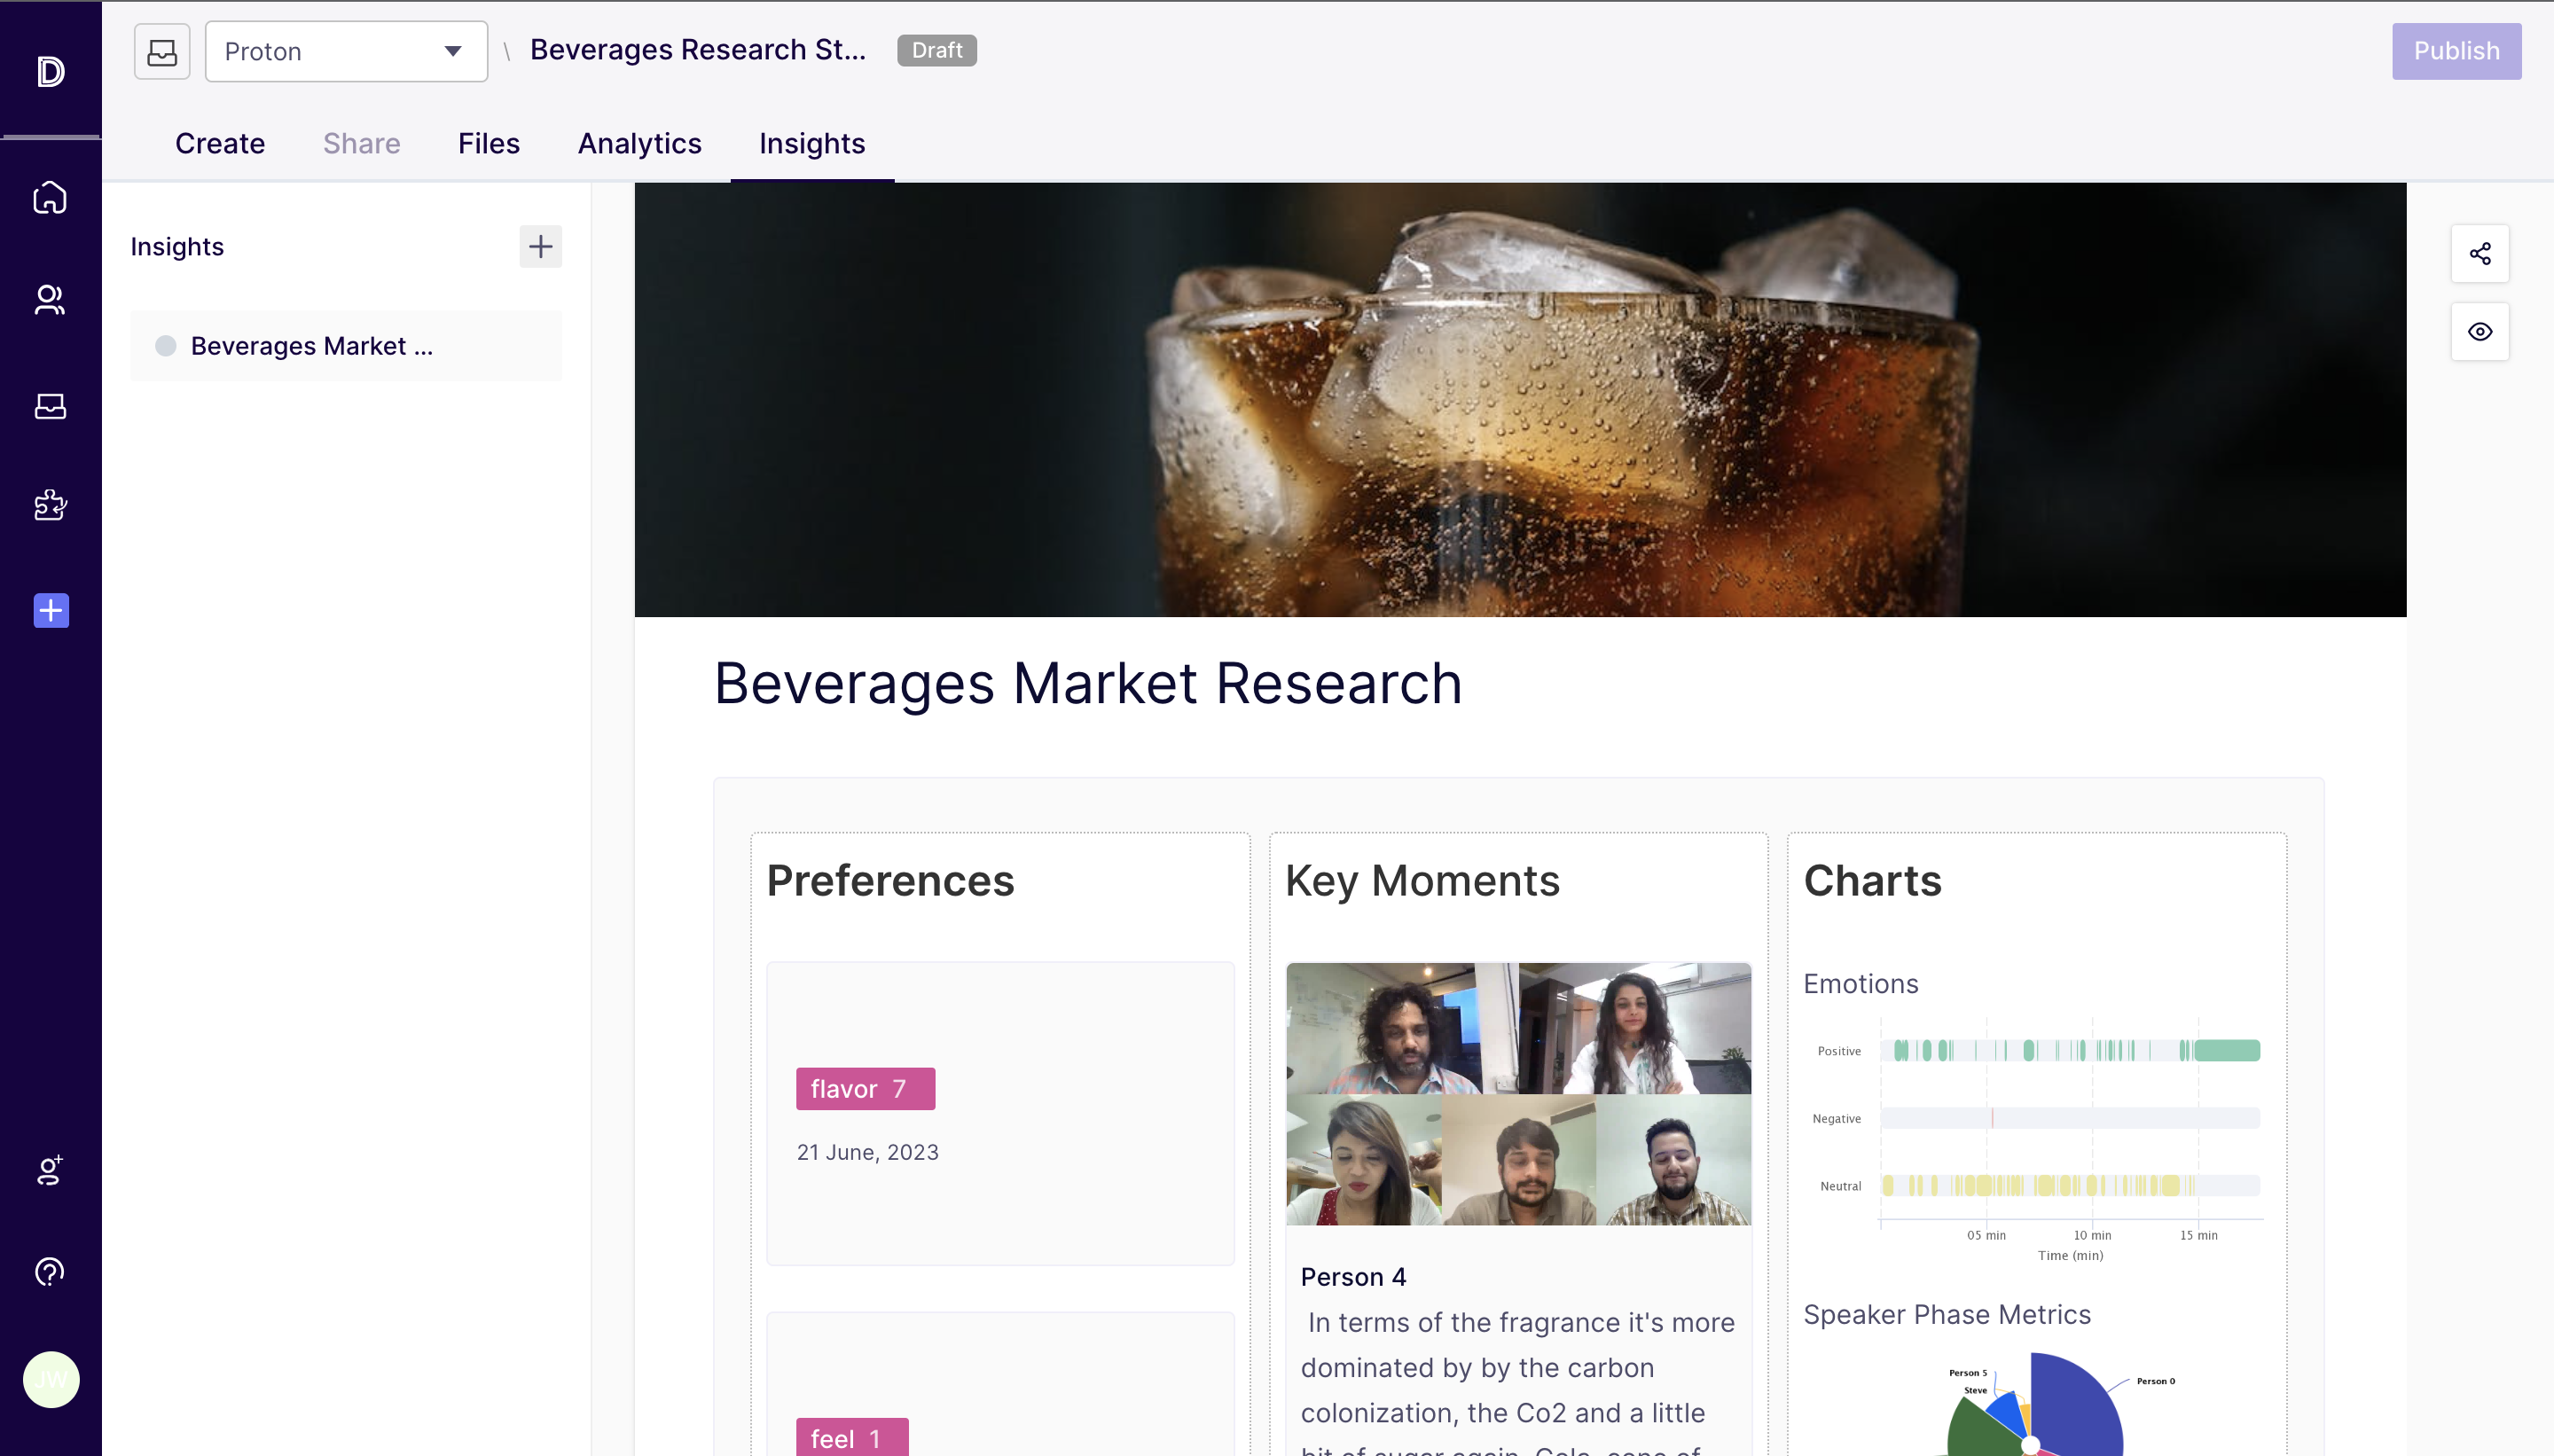The width and height of the screenshot is (2554, 1456).
Task: Switch to the Analytics tab
Action: 640,143
